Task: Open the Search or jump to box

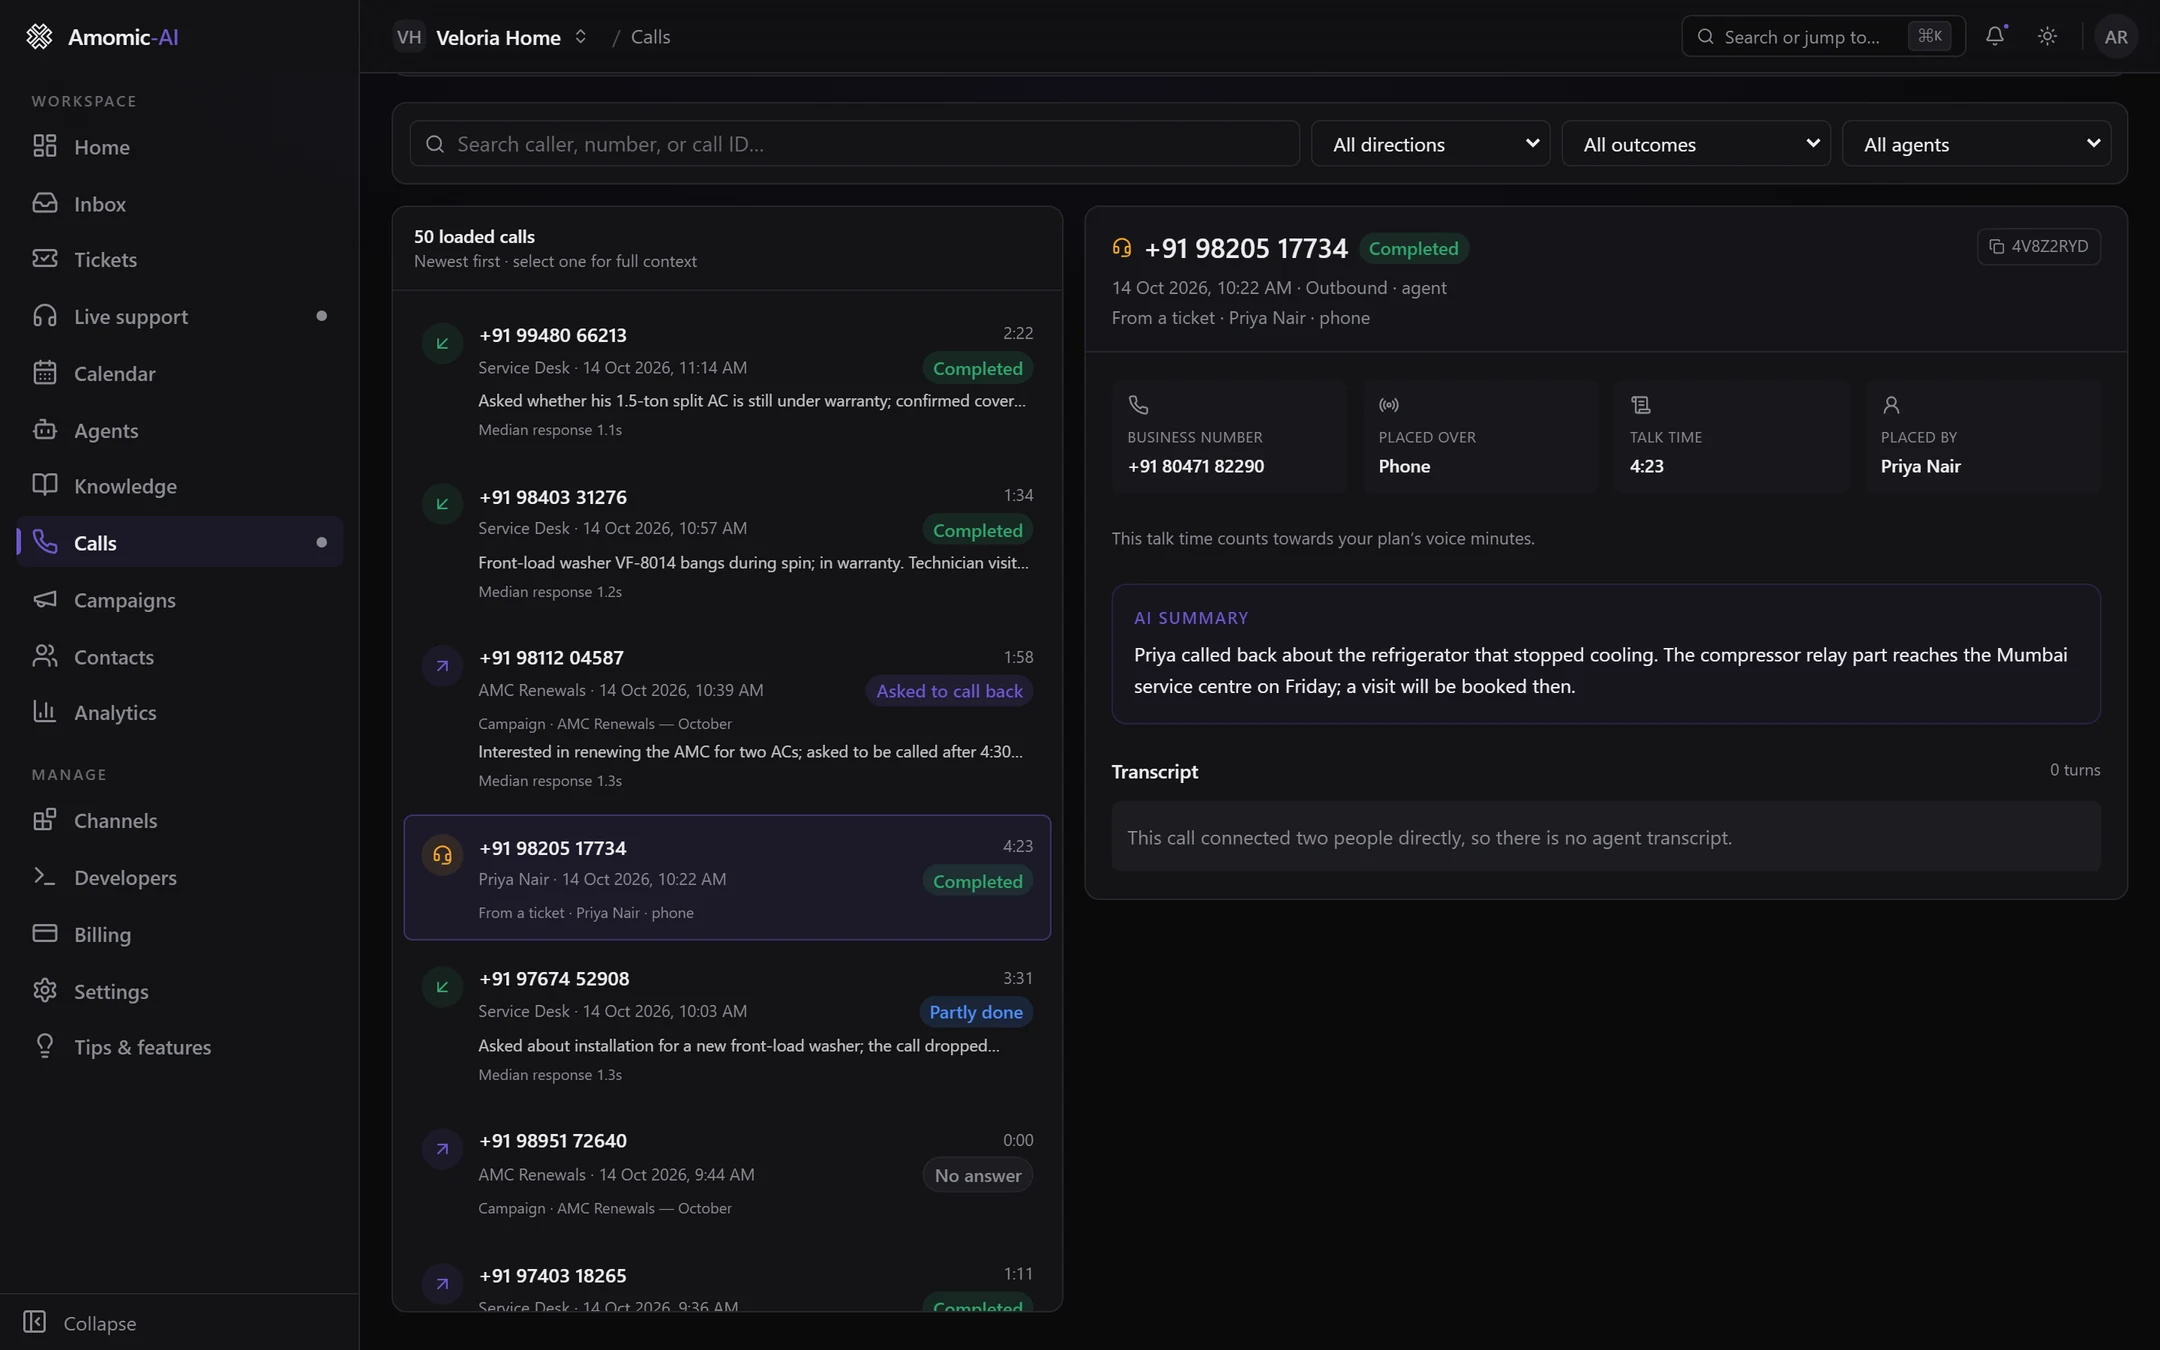Action: point(1822,37)
